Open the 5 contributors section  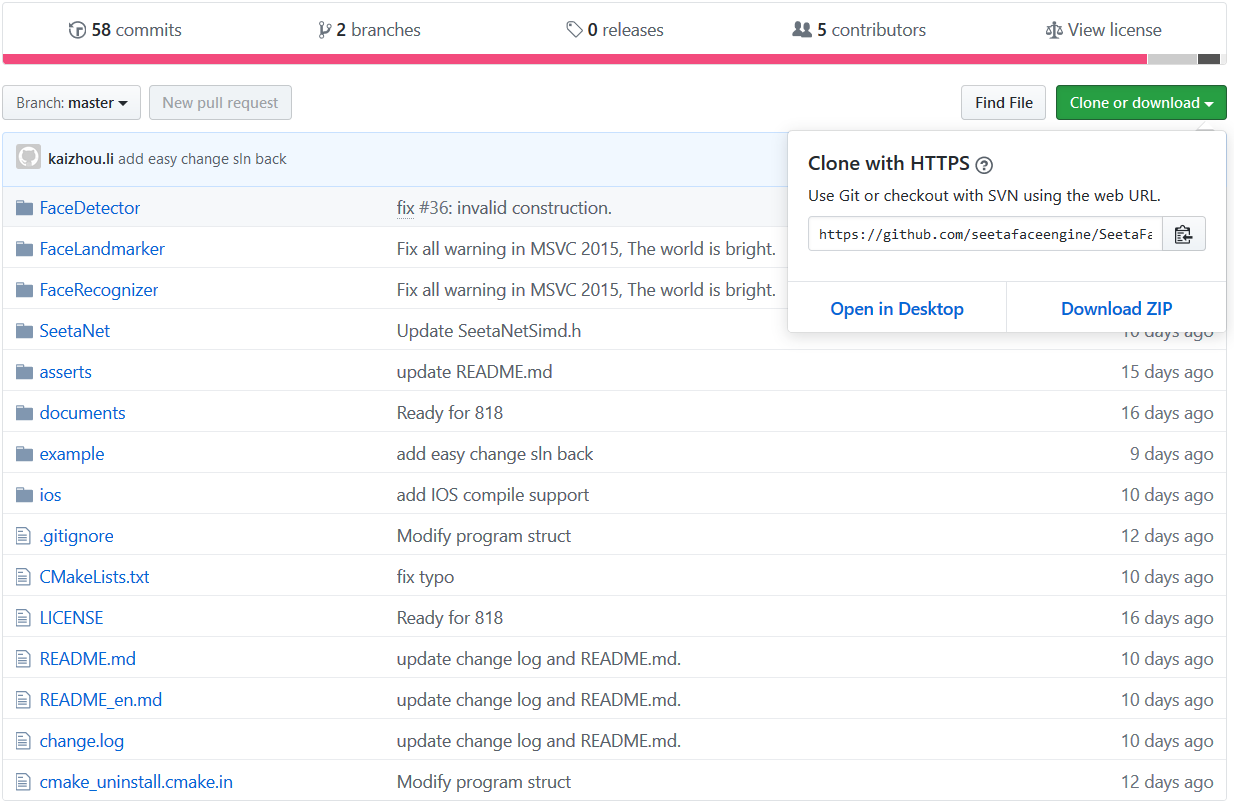(858, 29)
